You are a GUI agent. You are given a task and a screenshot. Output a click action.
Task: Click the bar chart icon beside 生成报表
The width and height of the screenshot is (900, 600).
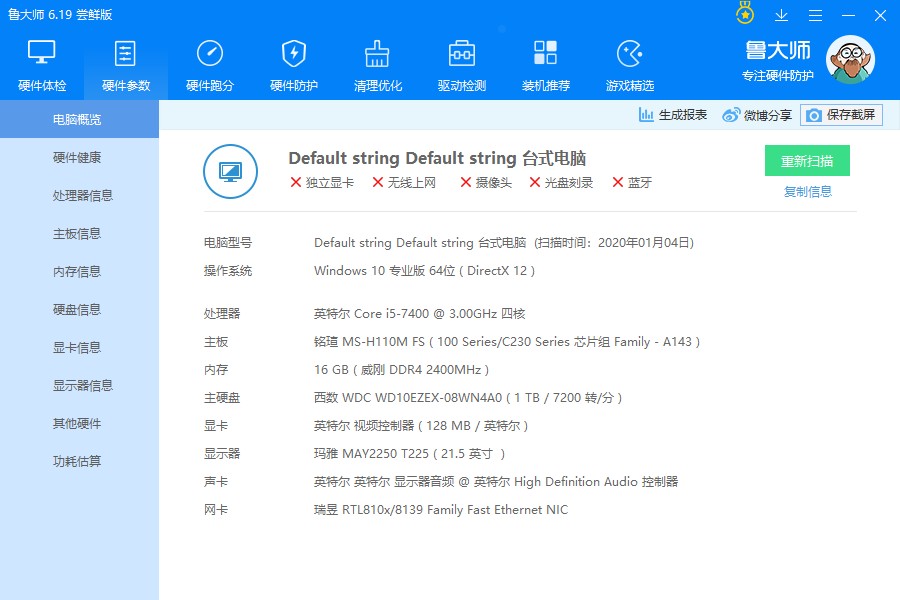pyautogui.click(x=646, y=115)
